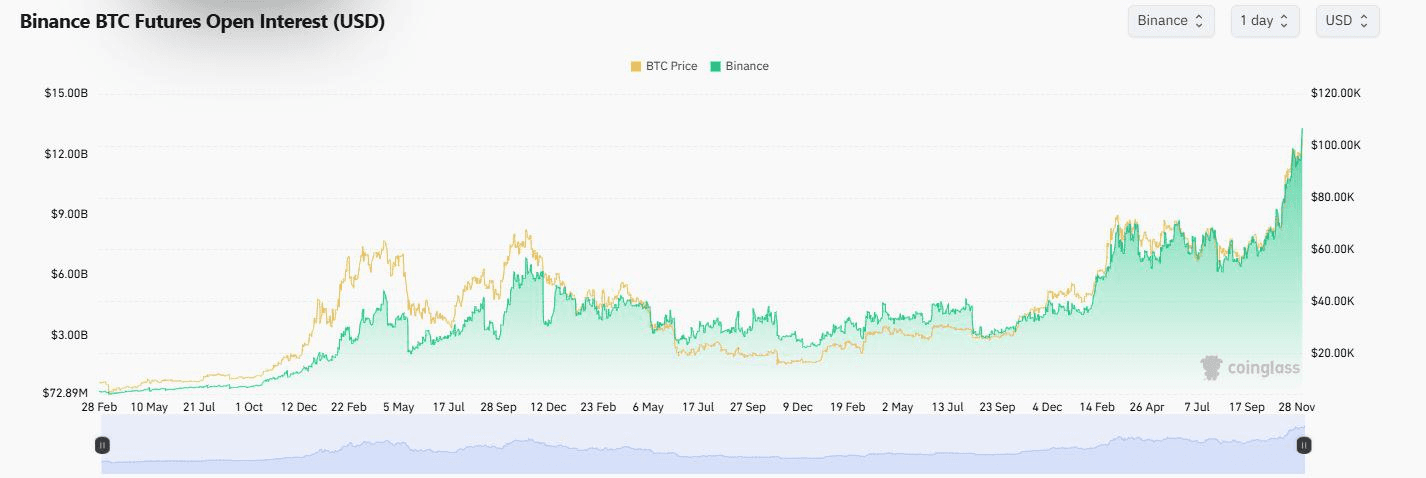Click the 22 Feb date label
This screenshot has width=1426, height=478.
(x=349, y=407)
